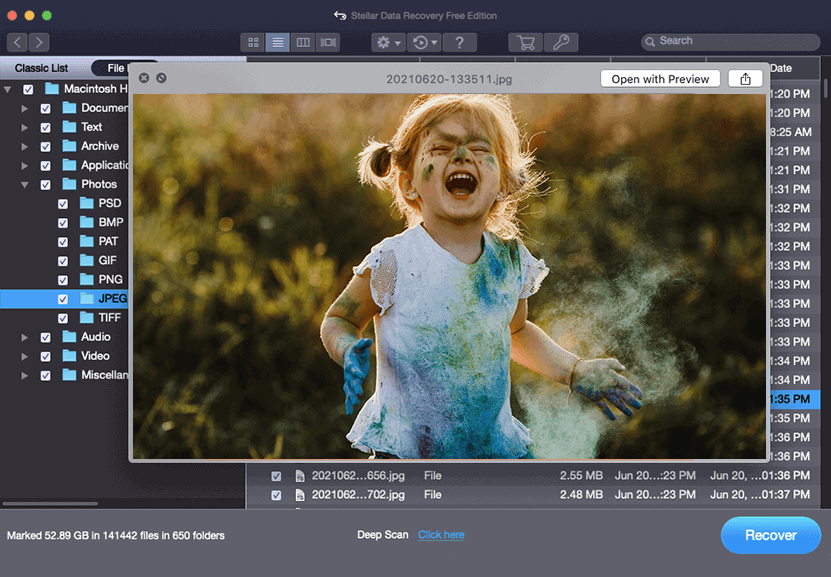
Task: Deselect the PNG folder checkbox
Action: pos(63,279)
